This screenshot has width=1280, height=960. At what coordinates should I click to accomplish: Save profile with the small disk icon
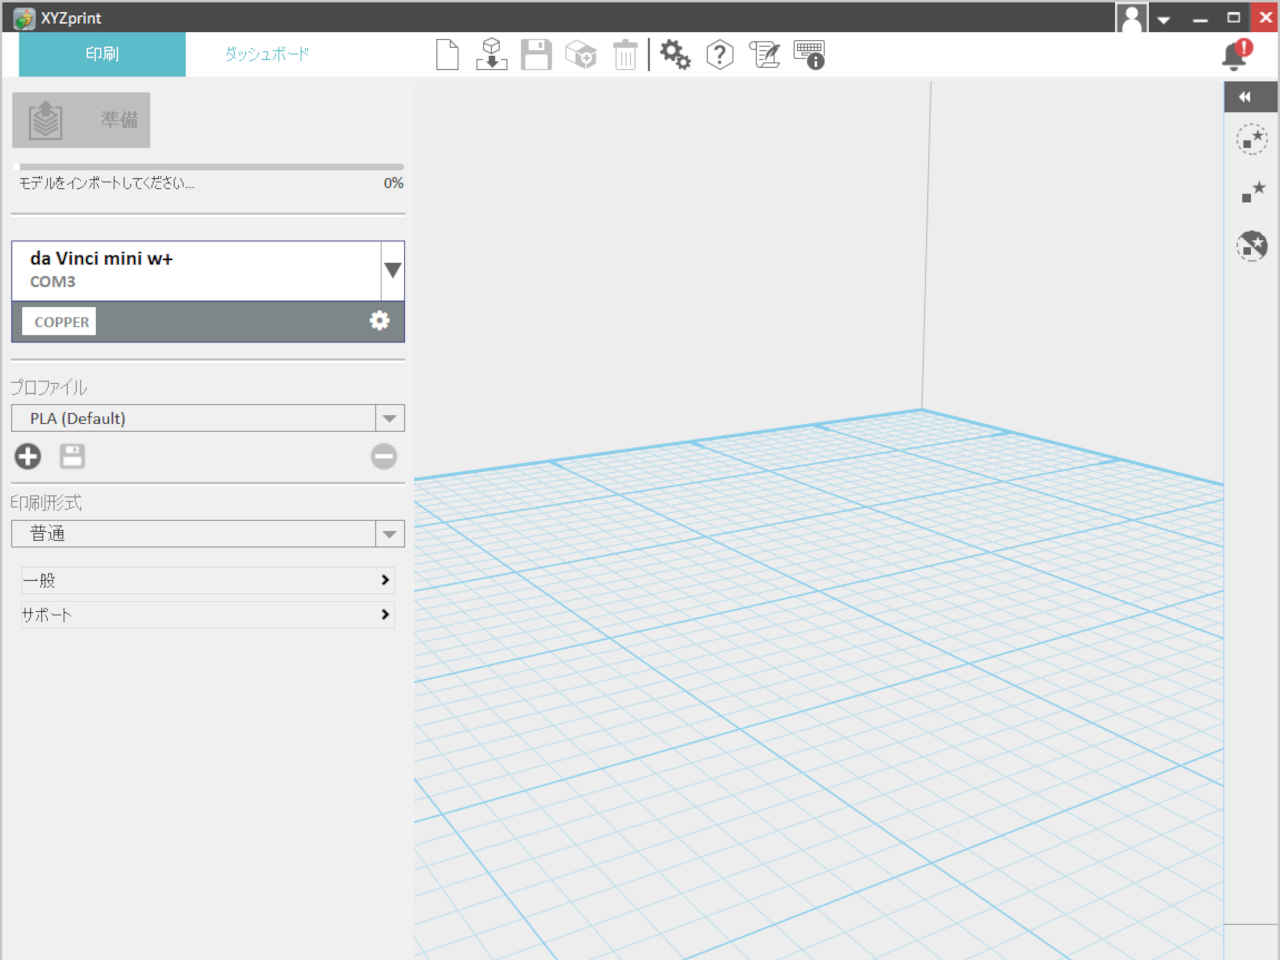click(x=72, y=456)
